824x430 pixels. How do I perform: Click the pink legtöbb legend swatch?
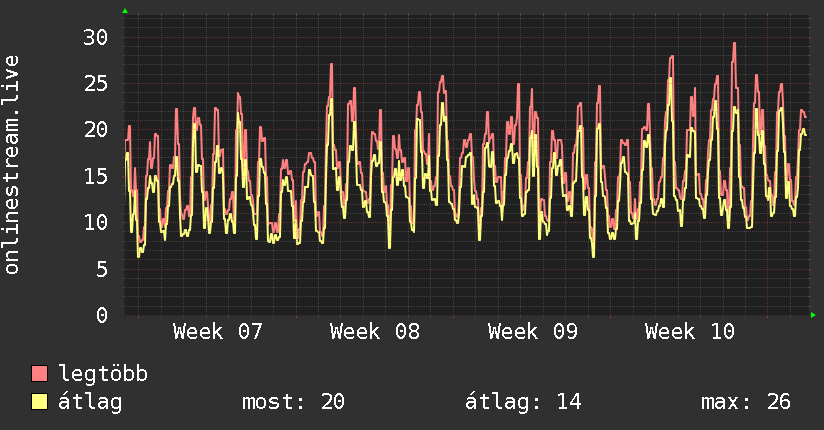pyautogui.click(x=39, y=373)
